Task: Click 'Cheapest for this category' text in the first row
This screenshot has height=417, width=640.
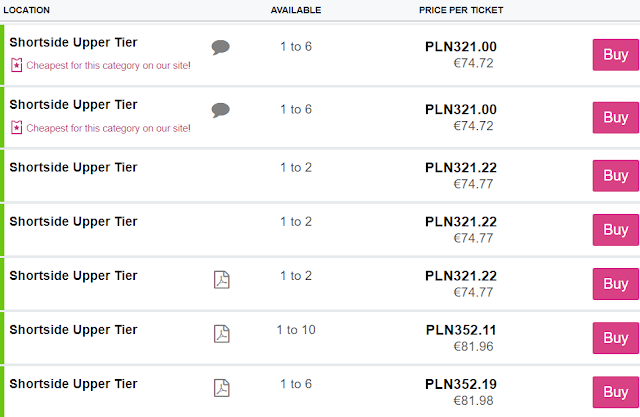Action: pyautogui.click(x=108, y=65)
